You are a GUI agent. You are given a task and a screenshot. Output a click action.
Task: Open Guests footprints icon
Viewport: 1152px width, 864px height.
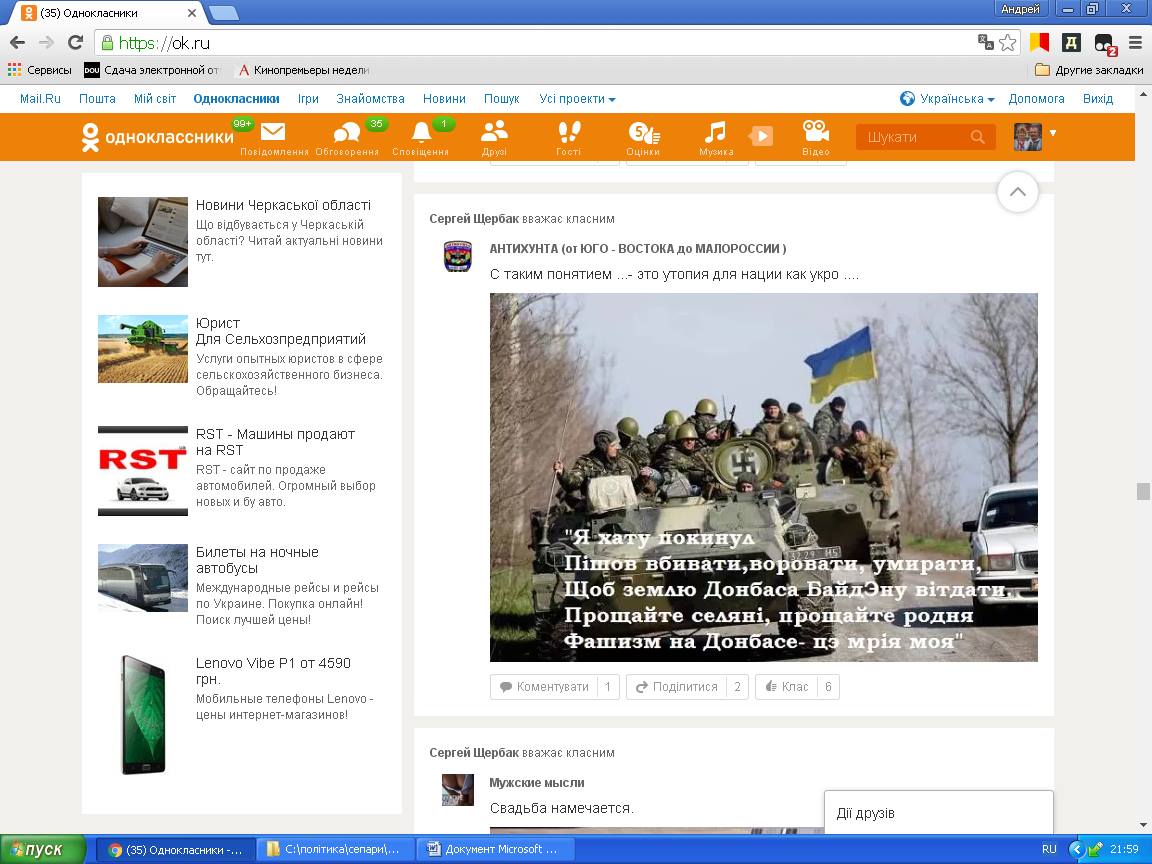click(x=568, y=133)
